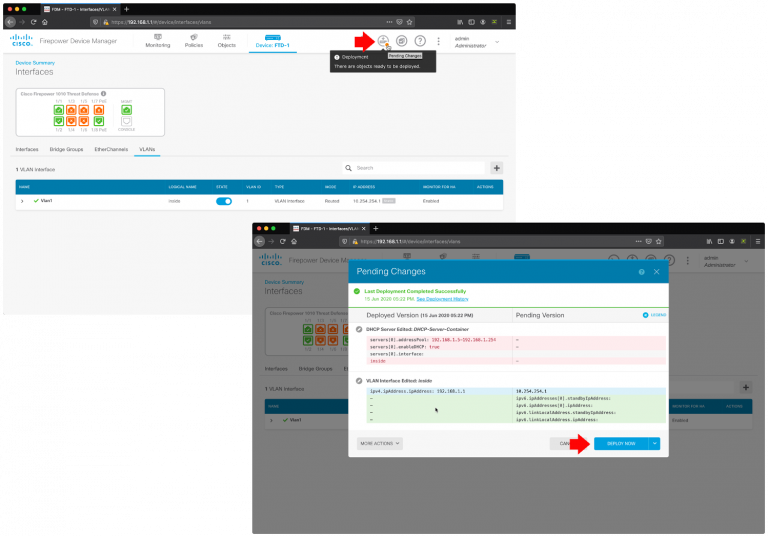Open Policies menu in upper window
Viewport: 768px width, 536px height.
pyautogui.click(x=194, y=41)
